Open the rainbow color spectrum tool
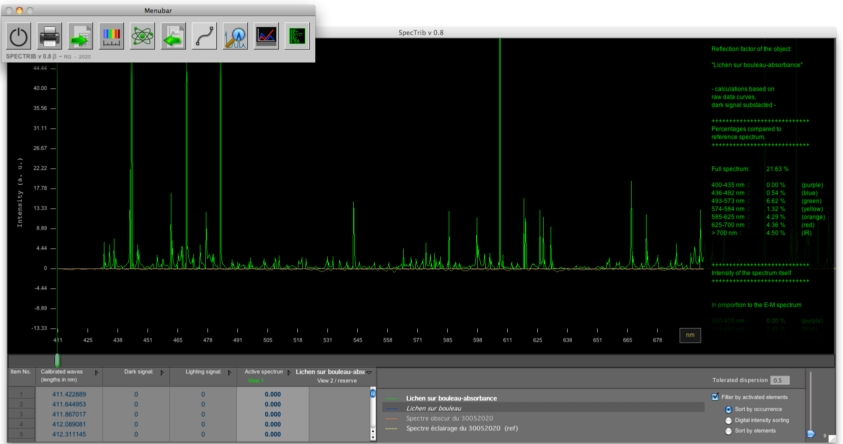The width and height of the screenshot is (843, 444). pos(112,36)
